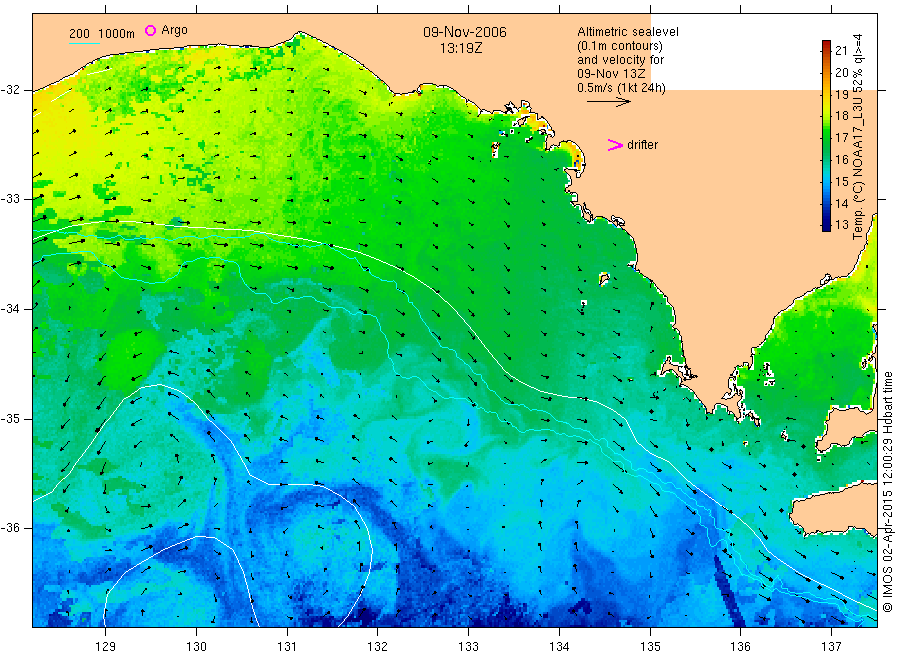Click the '0.5m/s (1kt 24h)' text
The width and height of the screenshot is (900, 660).
point(621,88)
